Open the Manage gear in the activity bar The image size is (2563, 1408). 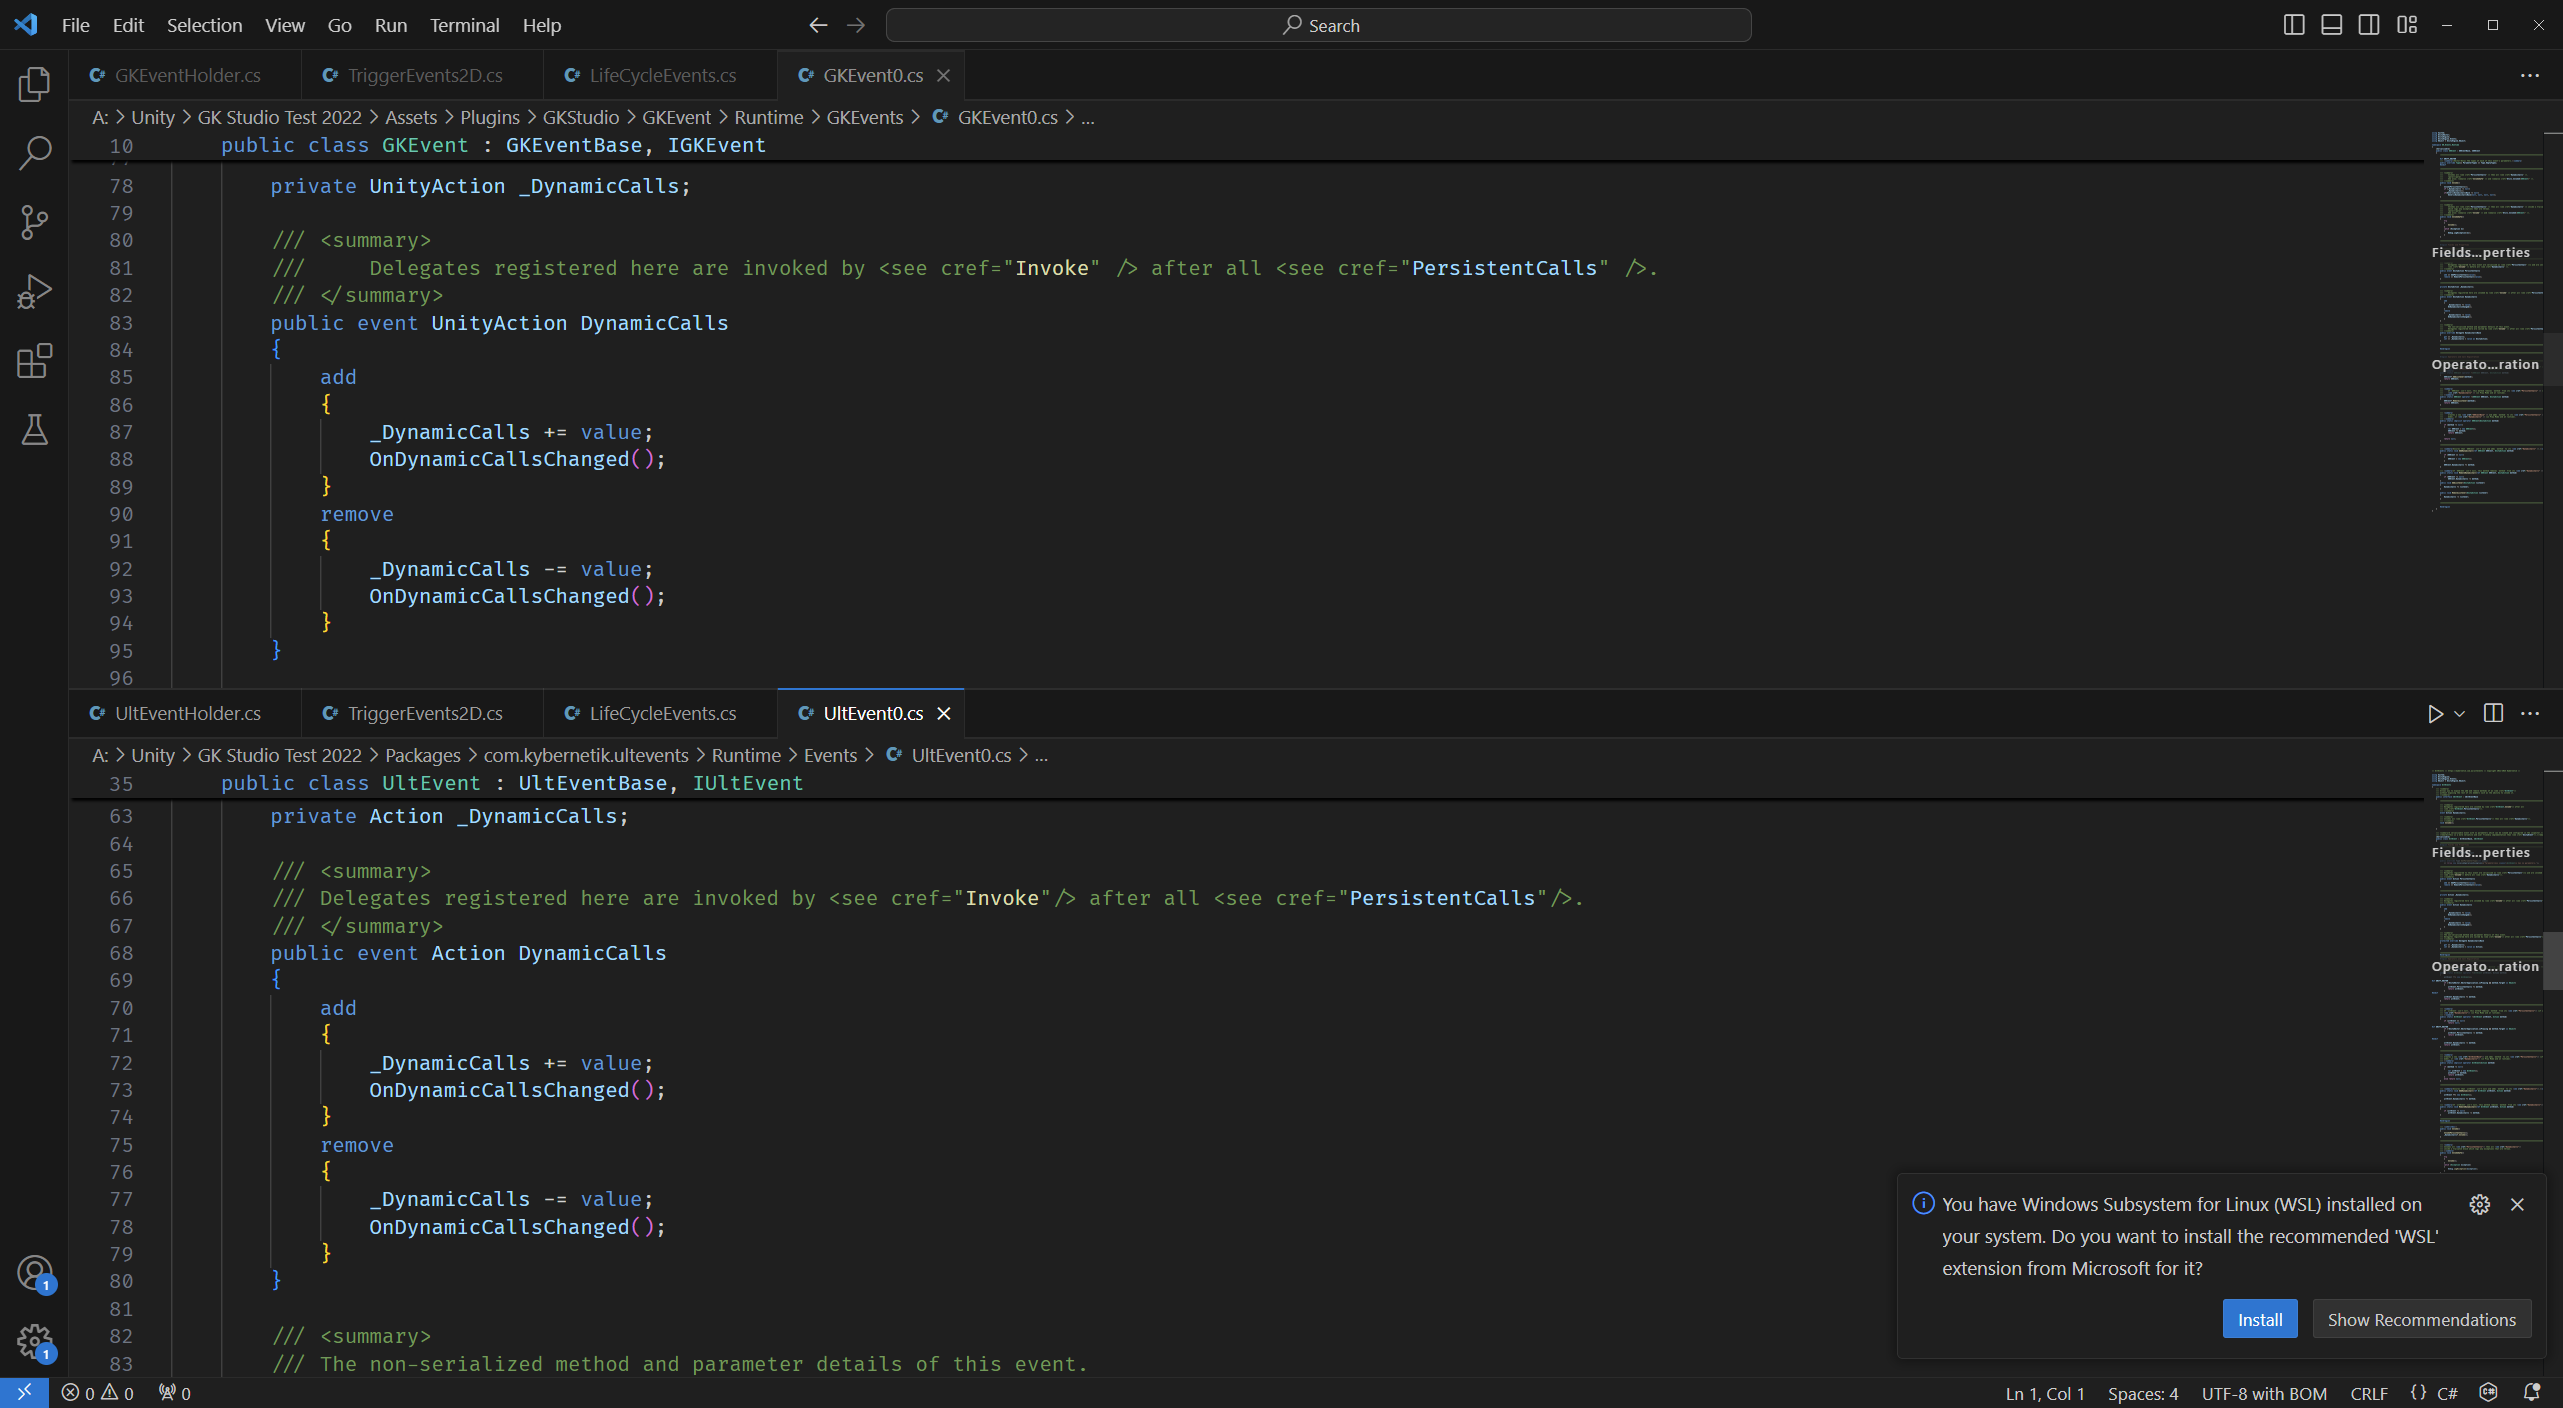click(34, 1342)
